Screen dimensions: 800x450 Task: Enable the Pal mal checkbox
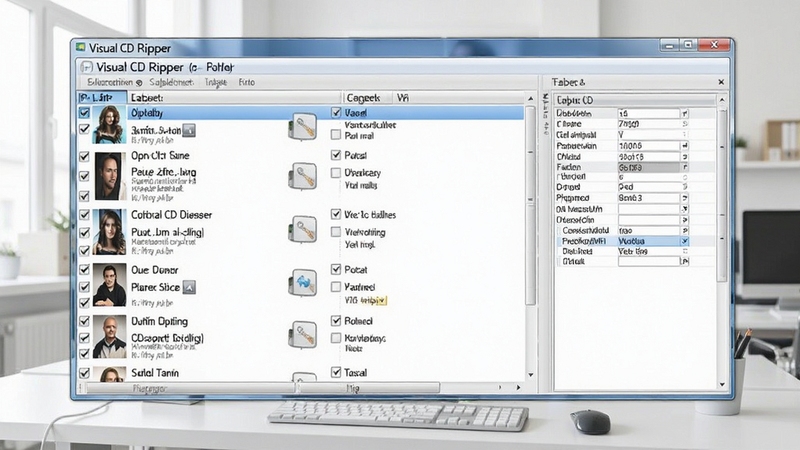pyautogui.click(x=336, y=135)
